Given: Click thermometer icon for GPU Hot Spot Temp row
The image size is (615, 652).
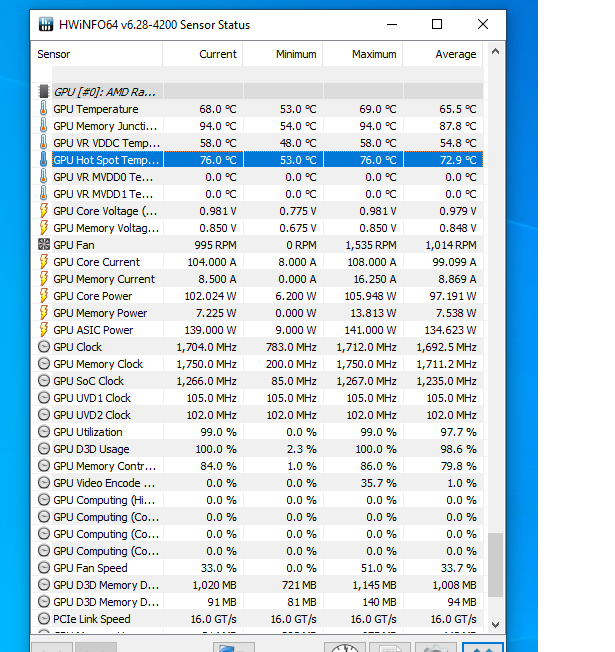Looking at the screenshot, I should coord(44,160).
